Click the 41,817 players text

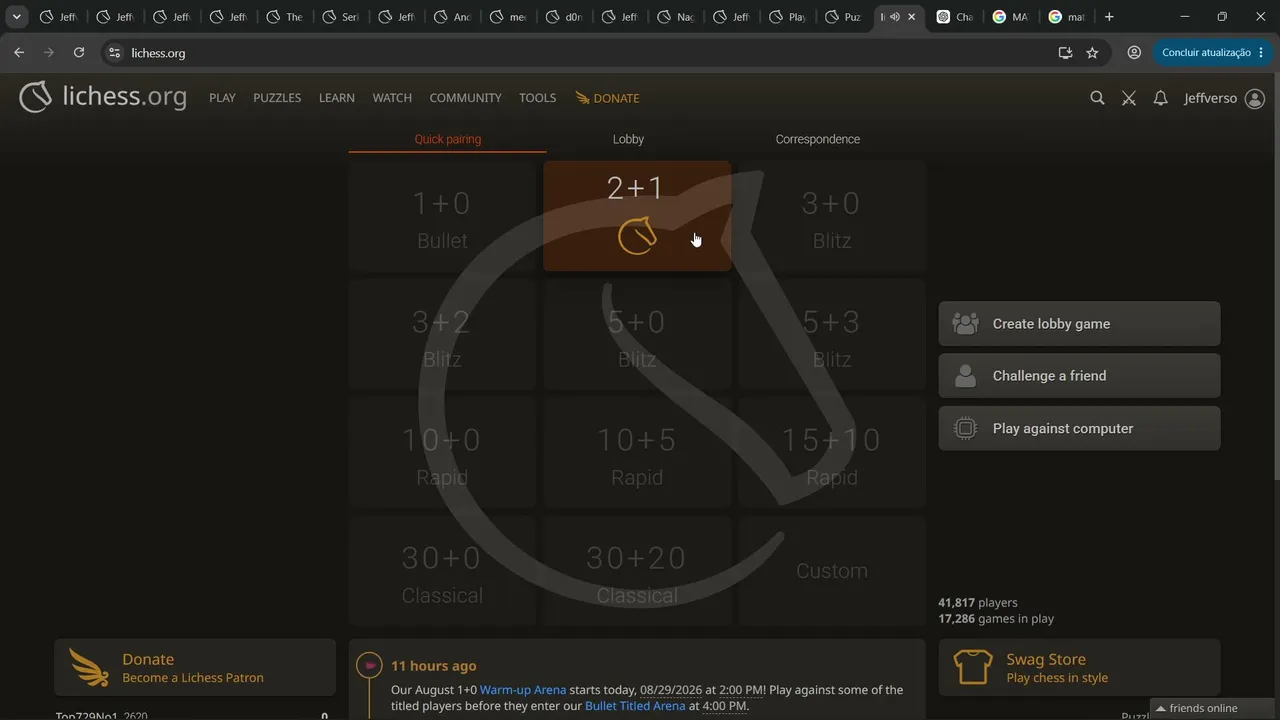click(x=978, y=603)
